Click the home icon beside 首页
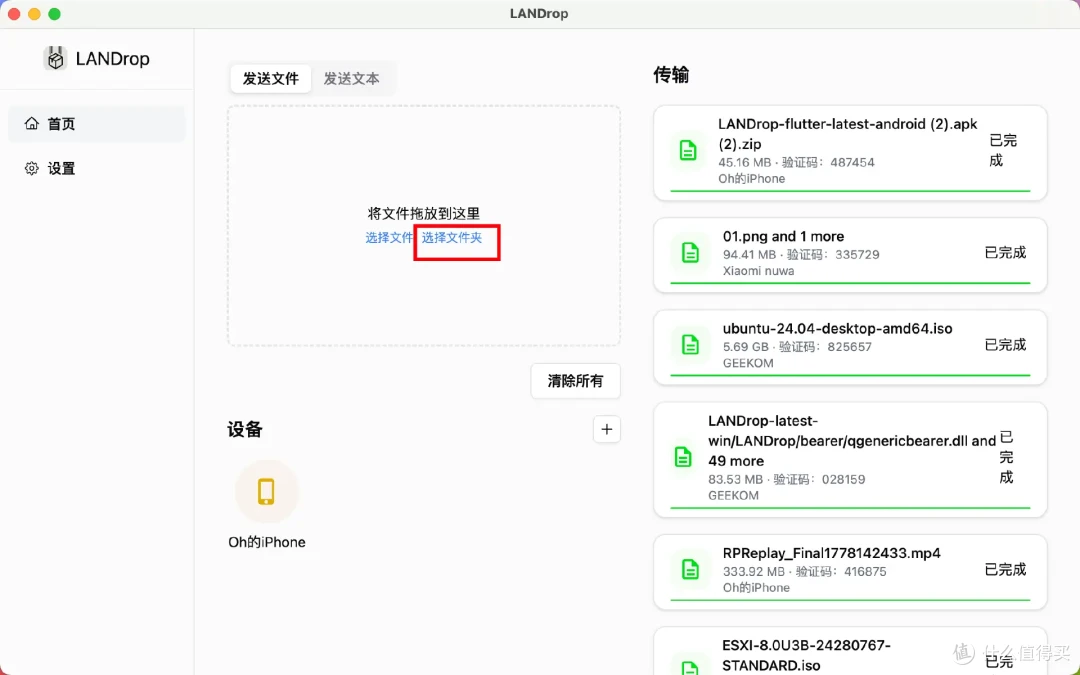Image resolution: width=1080 pixels, height=675 pixels. (32, 123)
